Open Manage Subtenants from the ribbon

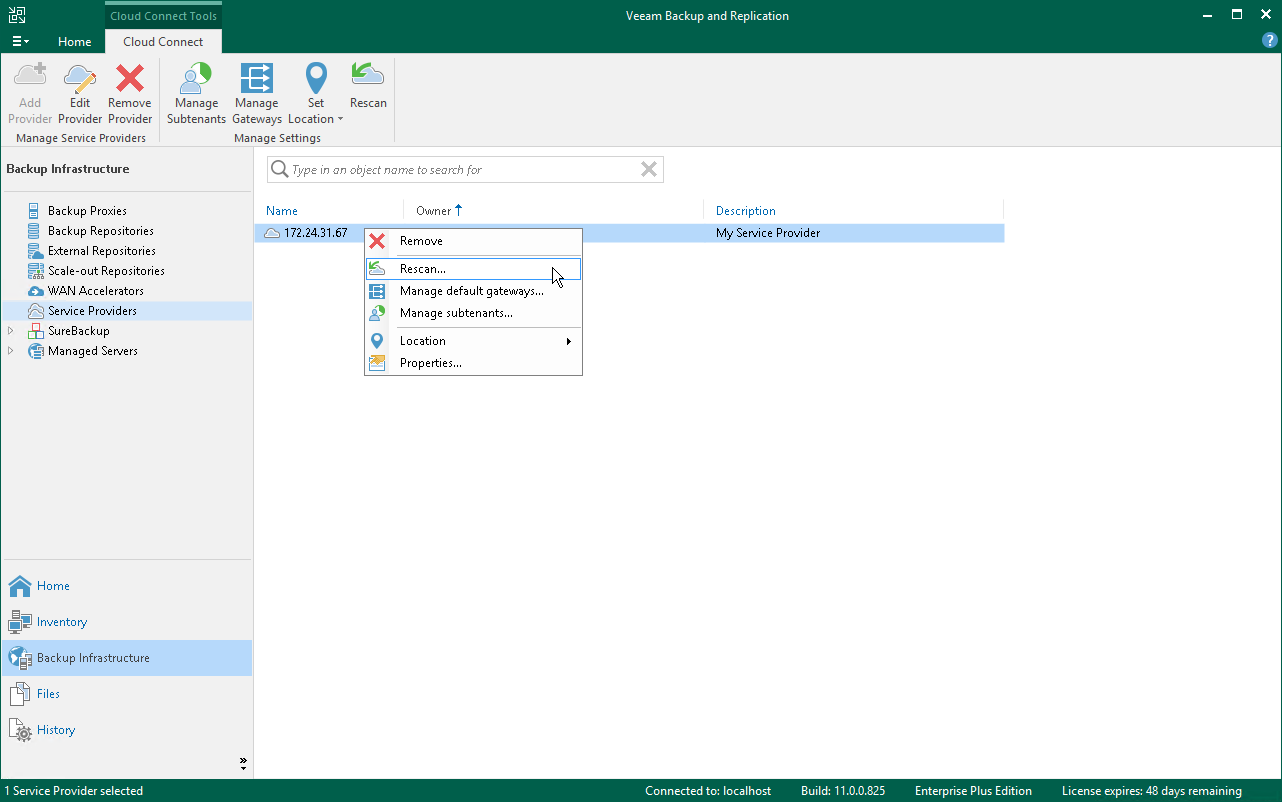coord(196,93)
